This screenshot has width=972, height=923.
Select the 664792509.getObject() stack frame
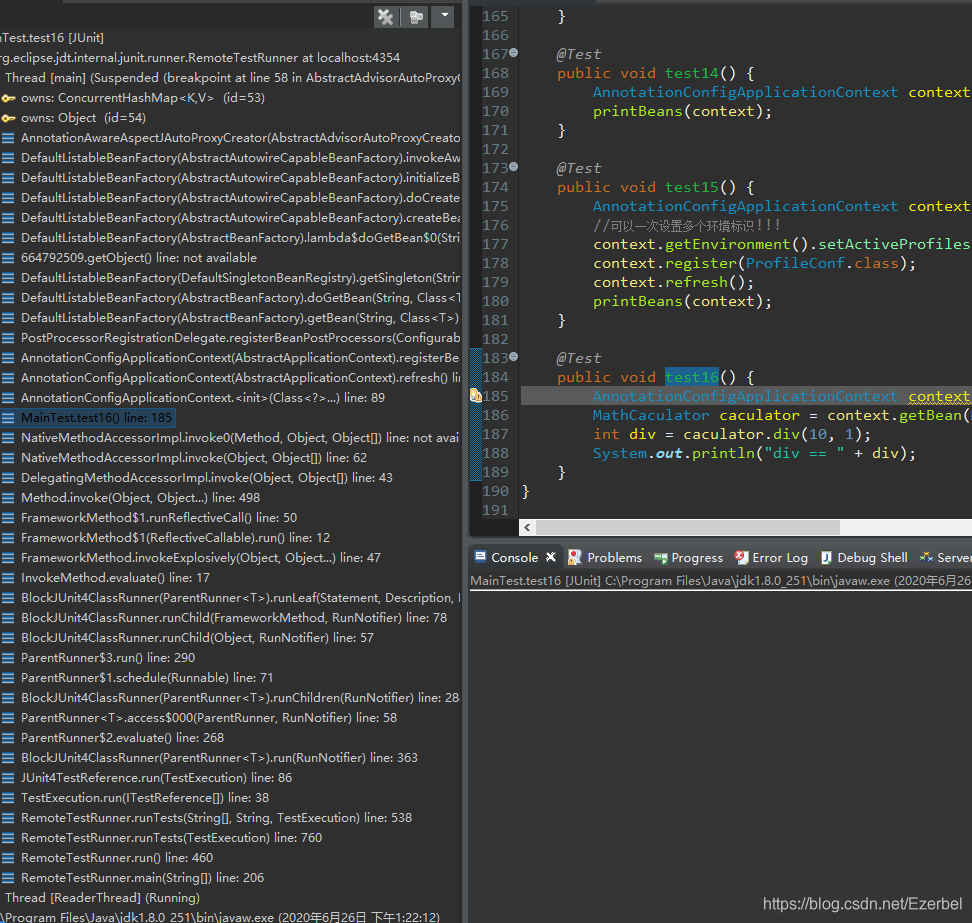[x=139, y=258]
